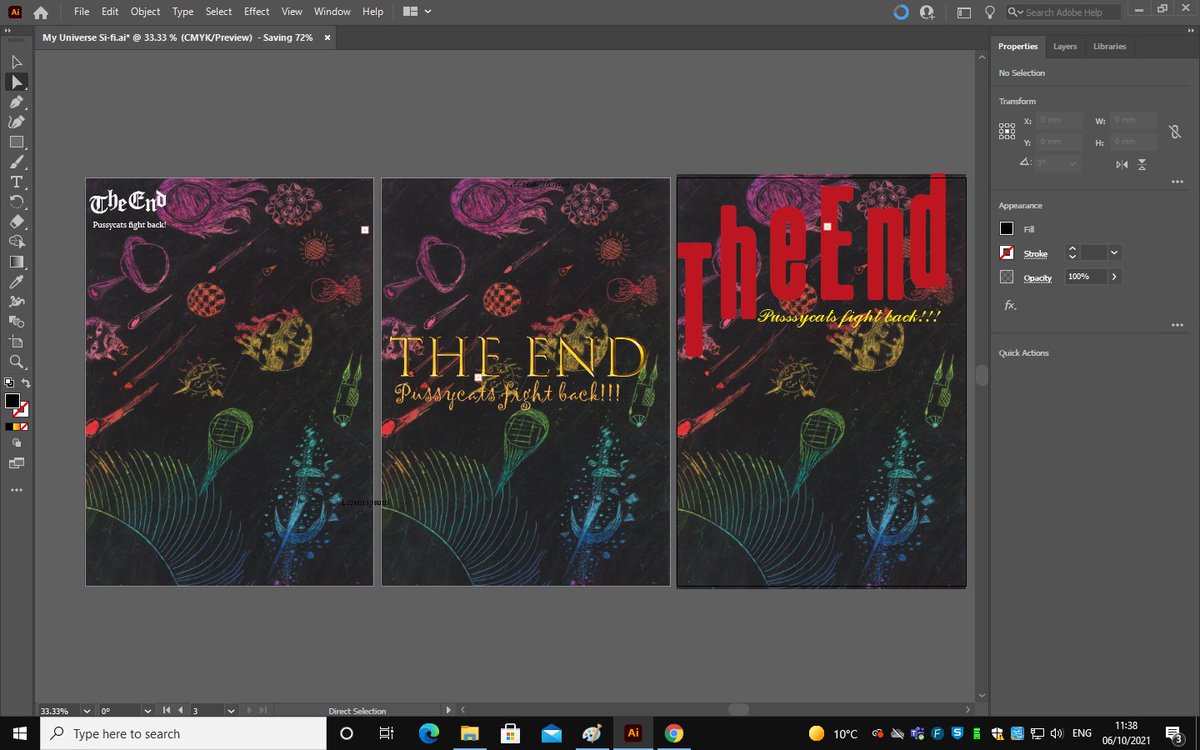The height and width of the screenshot is (750, 1200).
Task: Click the Search Adobe Help field
Action: pyautogui.click(x=1063, y=12)
